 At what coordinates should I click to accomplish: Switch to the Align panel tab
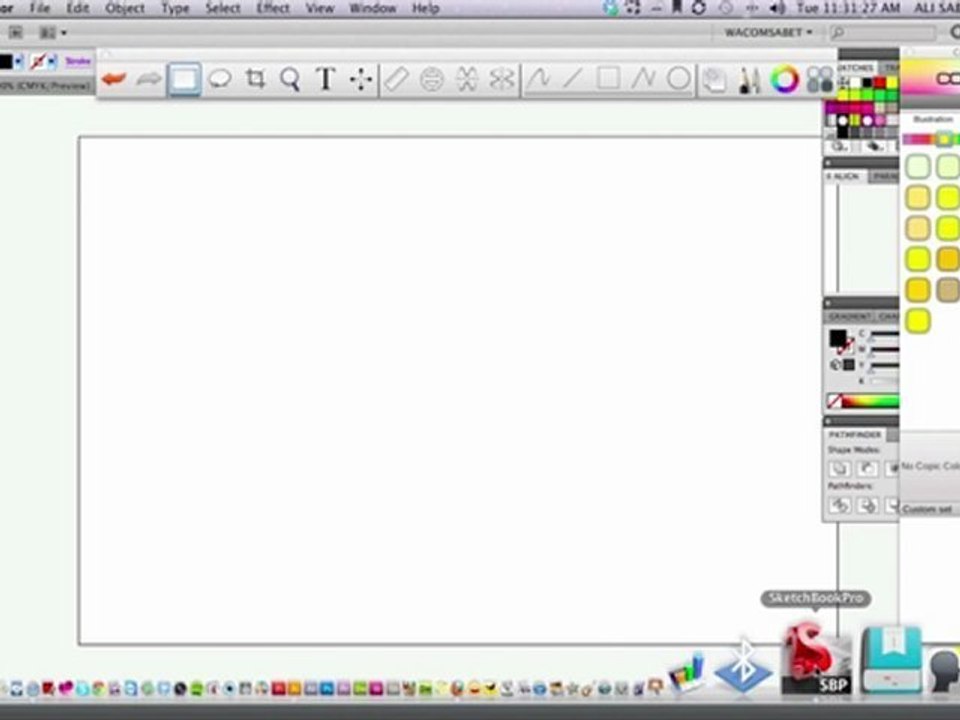point(845,176)
